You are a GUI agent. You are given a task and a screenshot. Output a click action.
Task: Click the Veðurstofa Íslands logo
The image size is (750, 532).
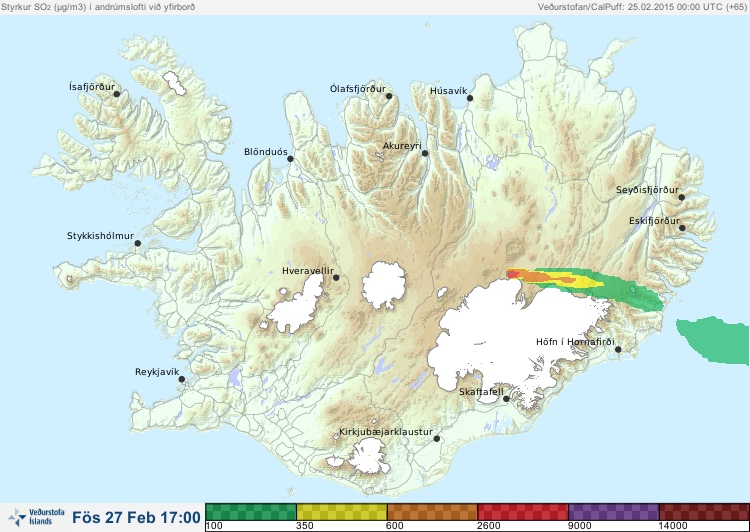[x=36, y=517]
